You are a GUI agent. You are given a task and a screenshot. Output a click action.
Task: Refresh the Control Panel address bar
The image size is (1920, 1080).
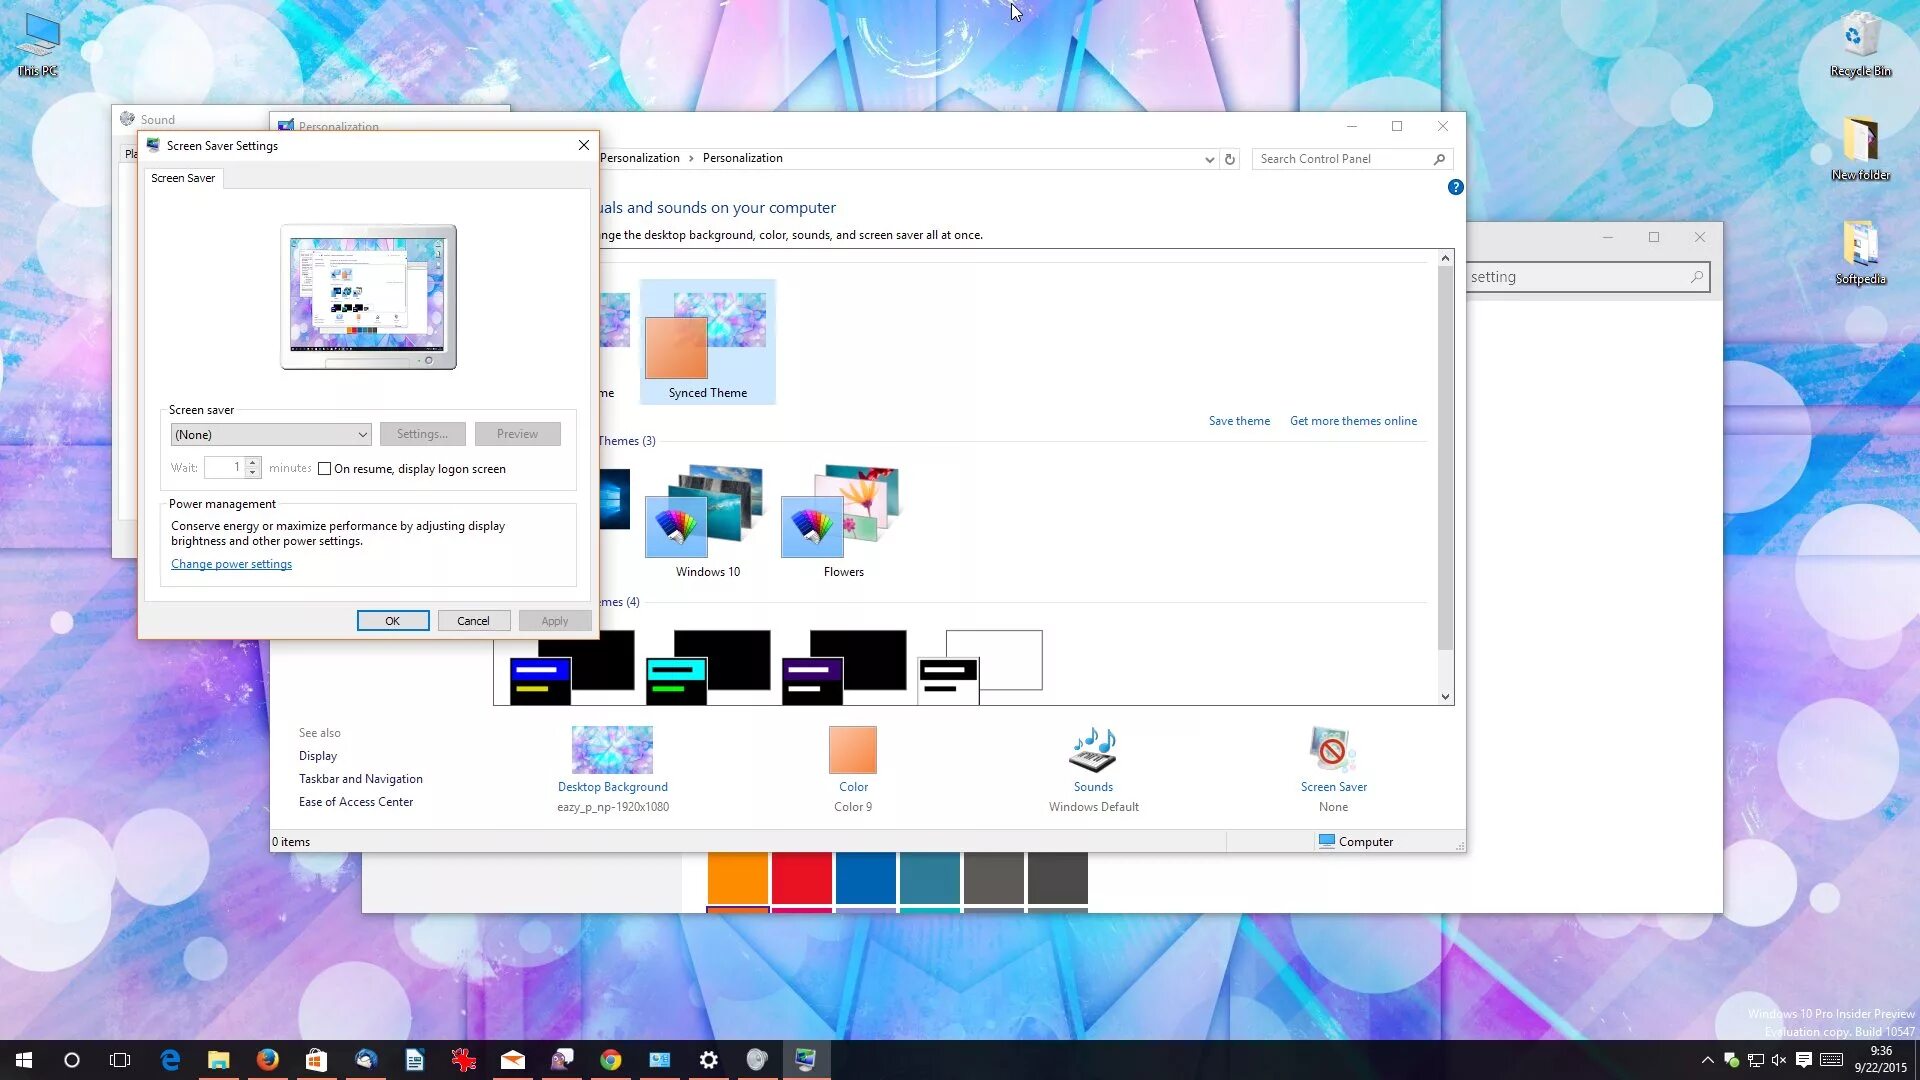[x=1230, y=159]
